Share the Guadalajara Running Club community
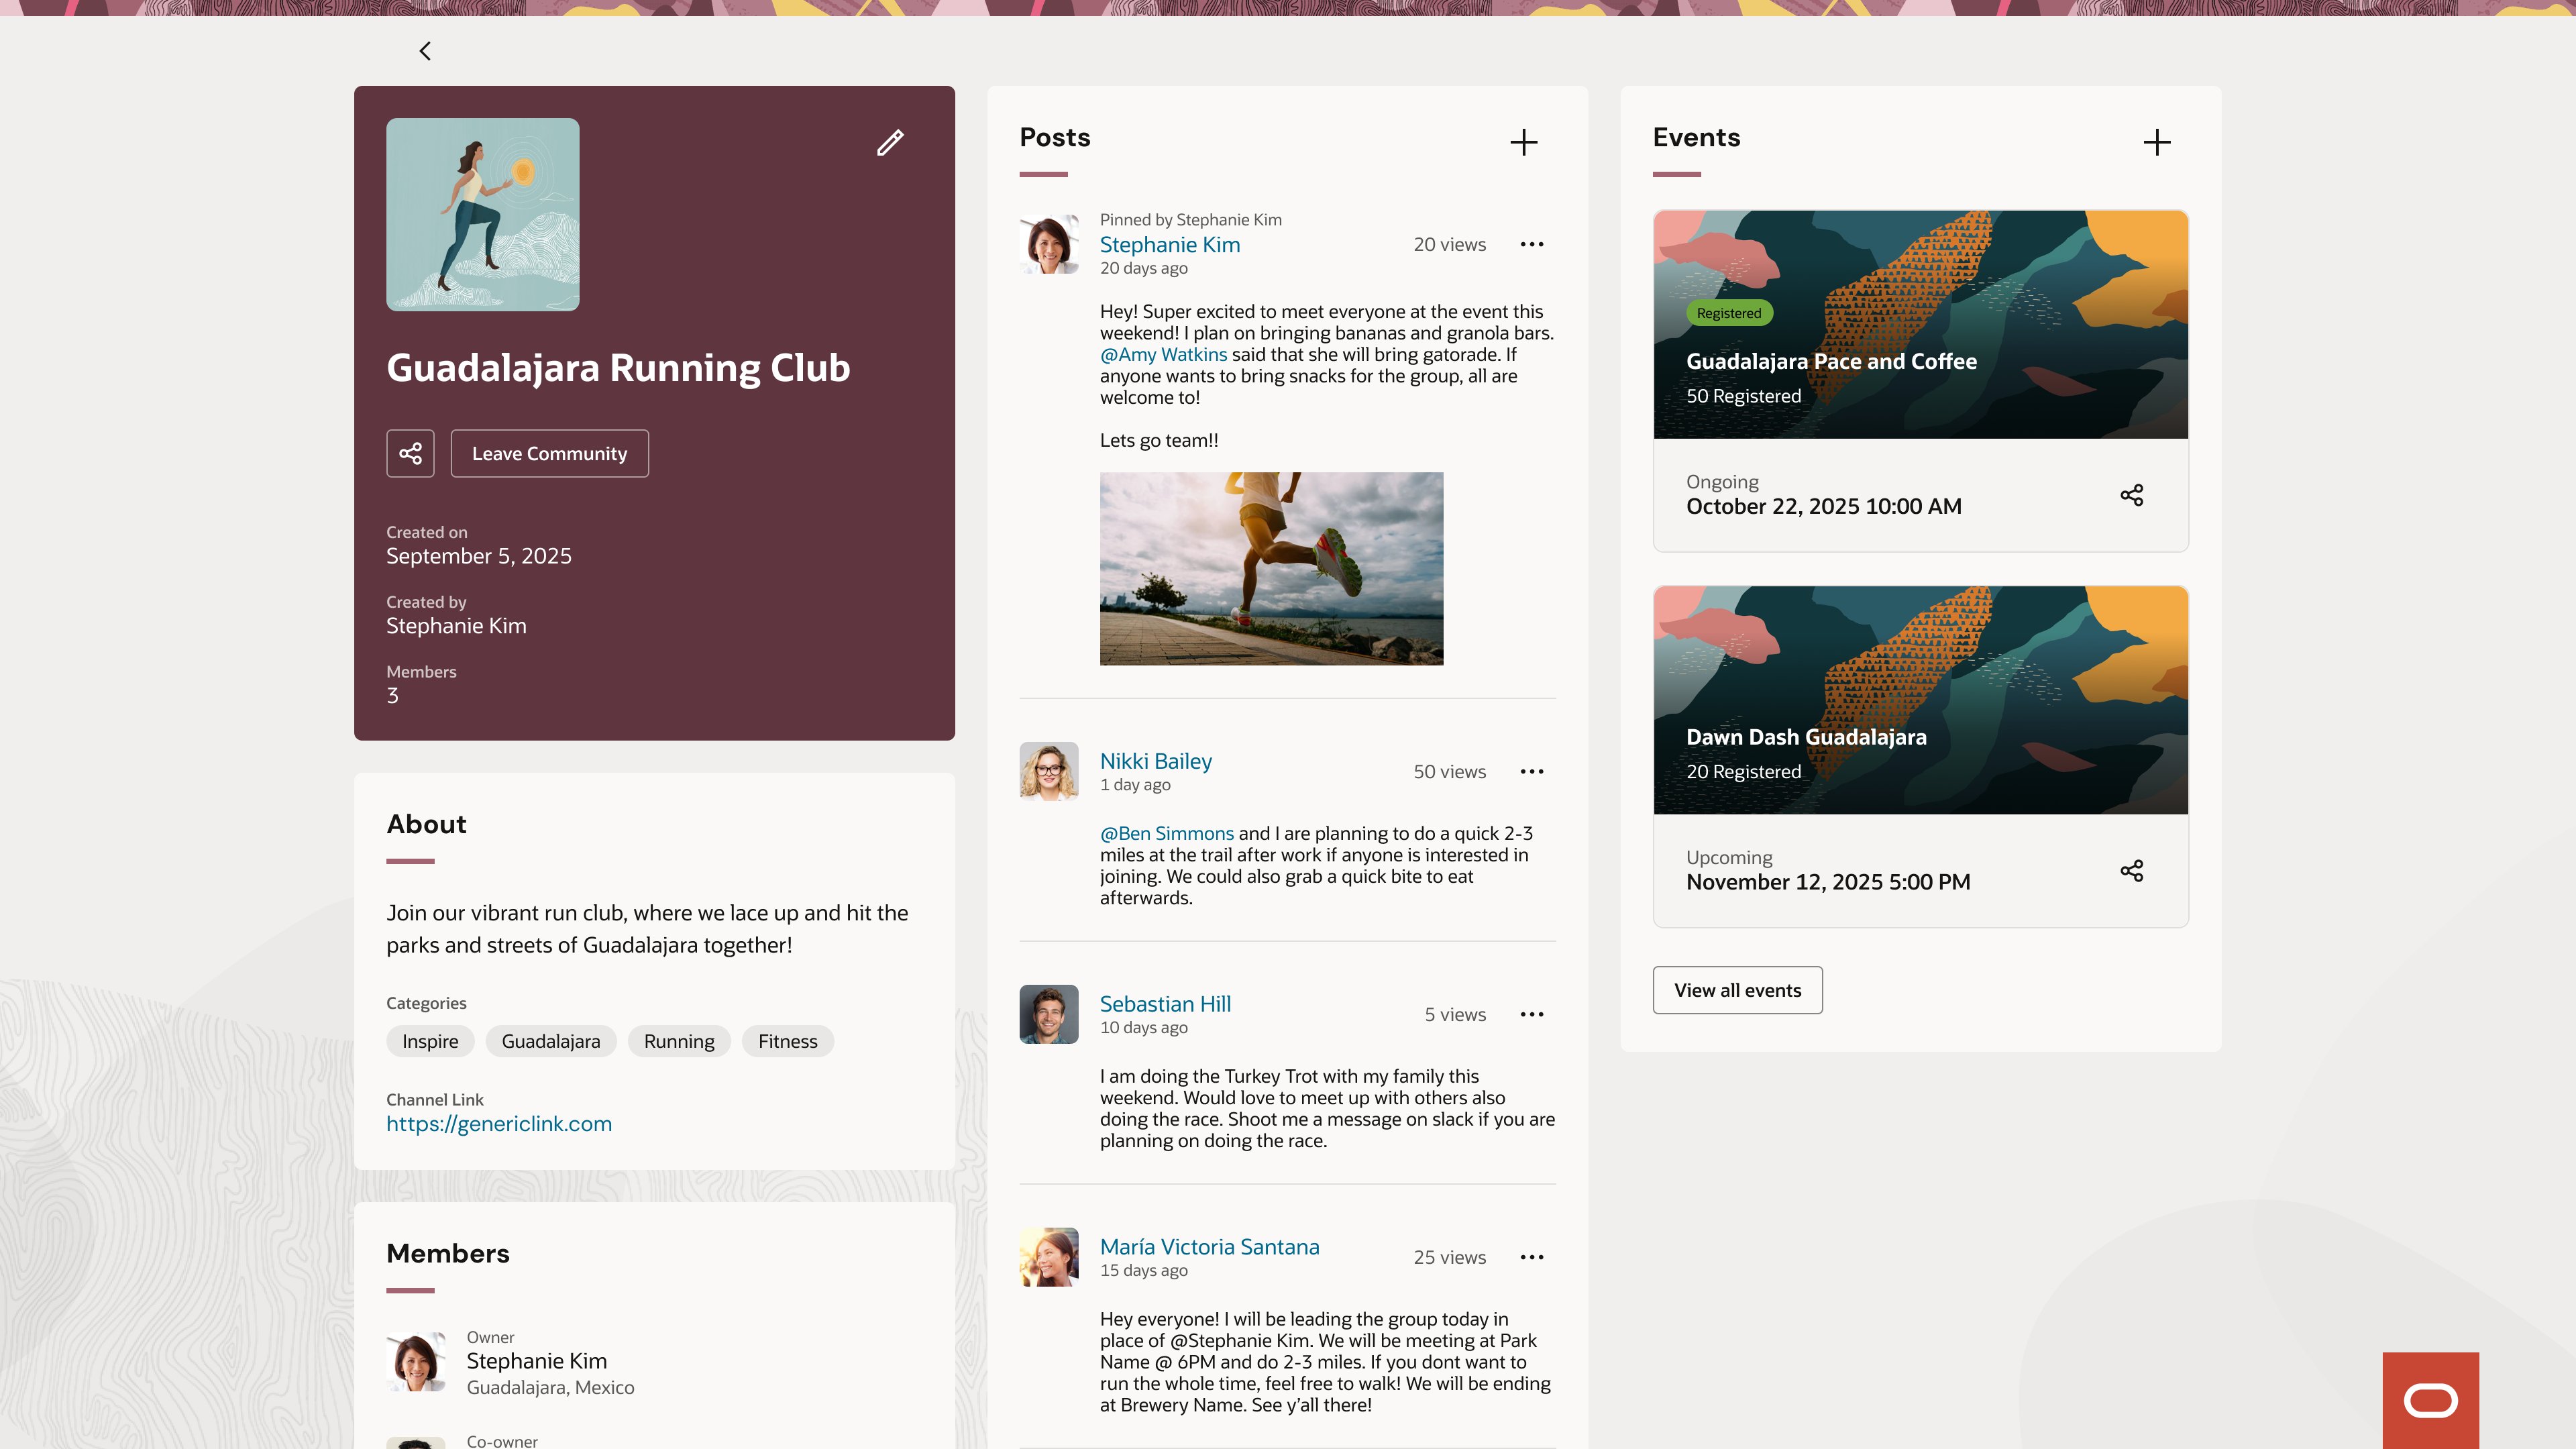The height and width of the screenshot is (1449, 2576). pyautogui.click(x=410, y=454)
